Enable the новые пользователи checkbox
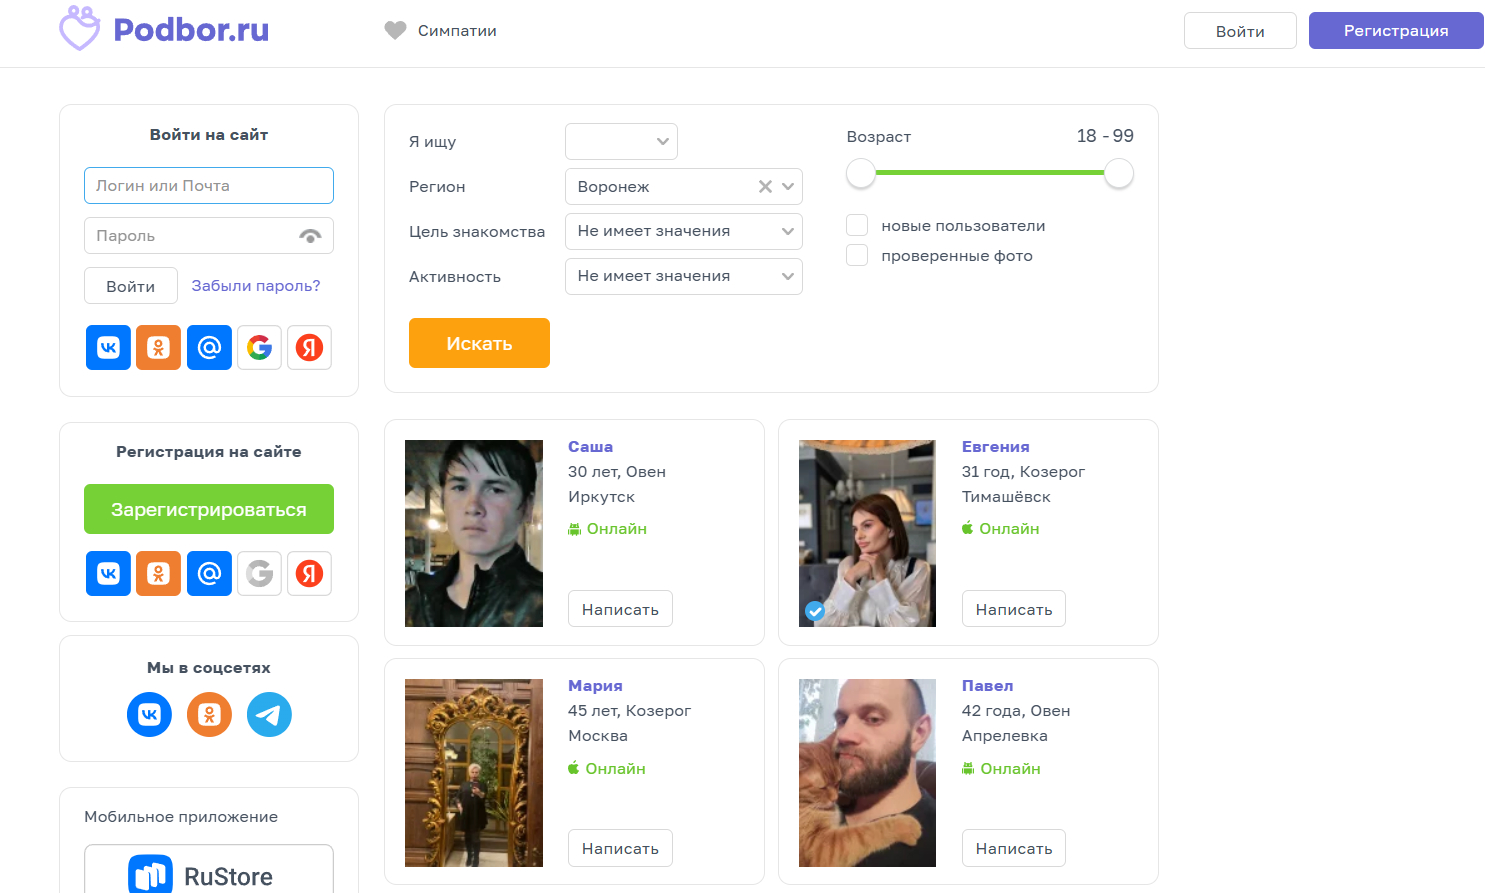 (857, 226)
